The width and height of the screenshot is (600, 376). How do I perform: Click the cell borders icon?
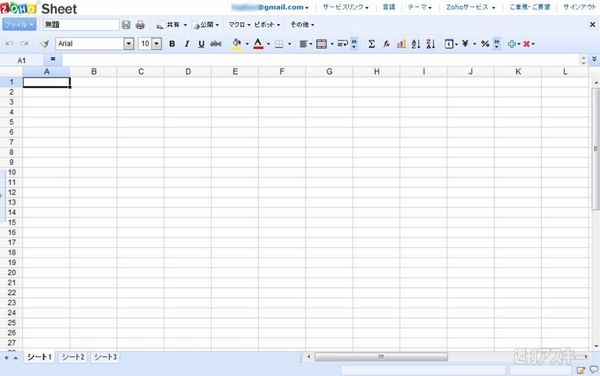tap(279, 44)
